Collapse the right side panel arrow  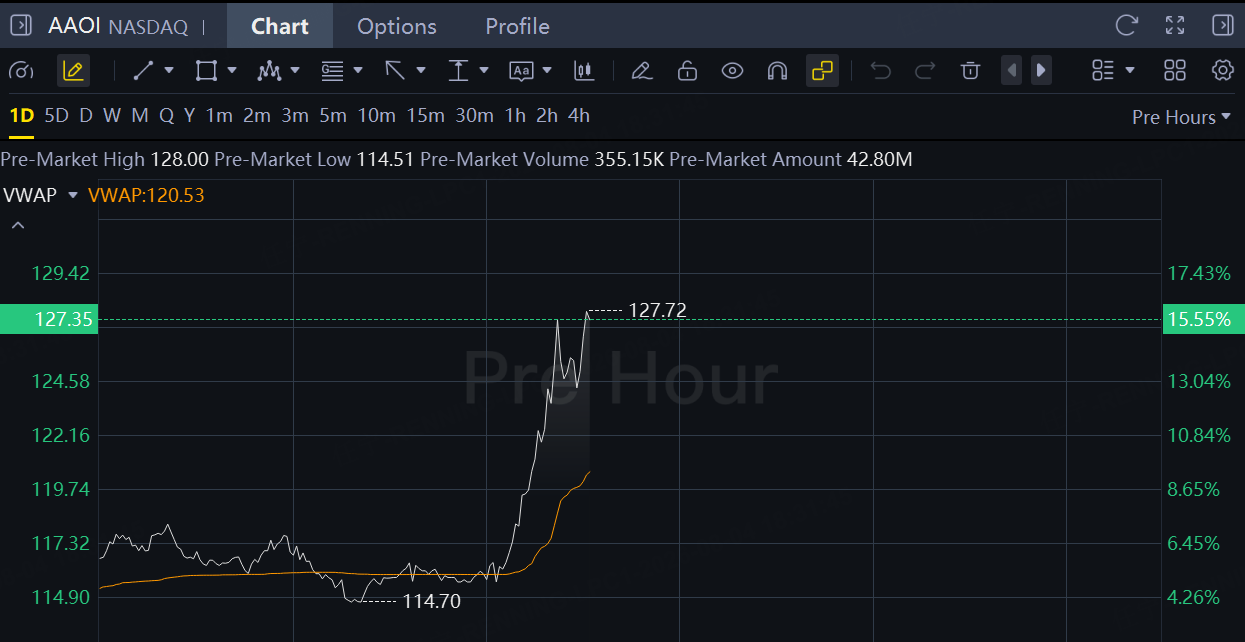point(1222,26)
